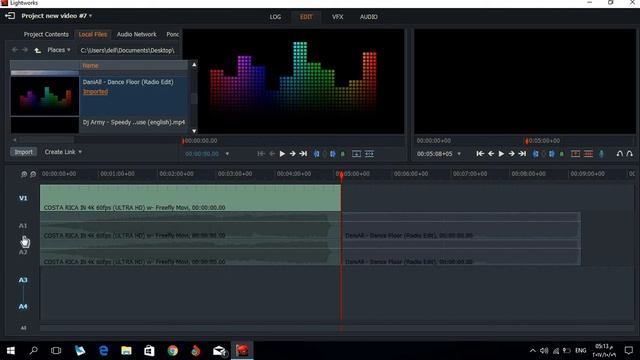The image size is (640, 360).
Task: Jump to end in source viewer
Action: pyautogui.click(x=303, y=154)
